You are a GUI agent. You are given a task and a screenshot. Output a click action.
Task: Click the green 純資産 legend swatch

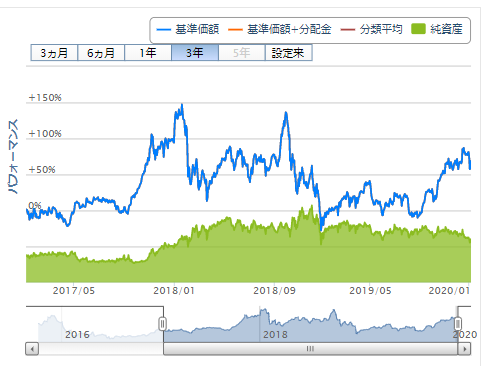418,29
